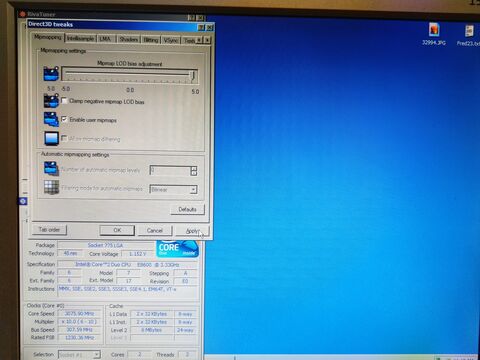Confirm with the OK button
This screenshot has height=360, width=480.
[x=117, y=230]
